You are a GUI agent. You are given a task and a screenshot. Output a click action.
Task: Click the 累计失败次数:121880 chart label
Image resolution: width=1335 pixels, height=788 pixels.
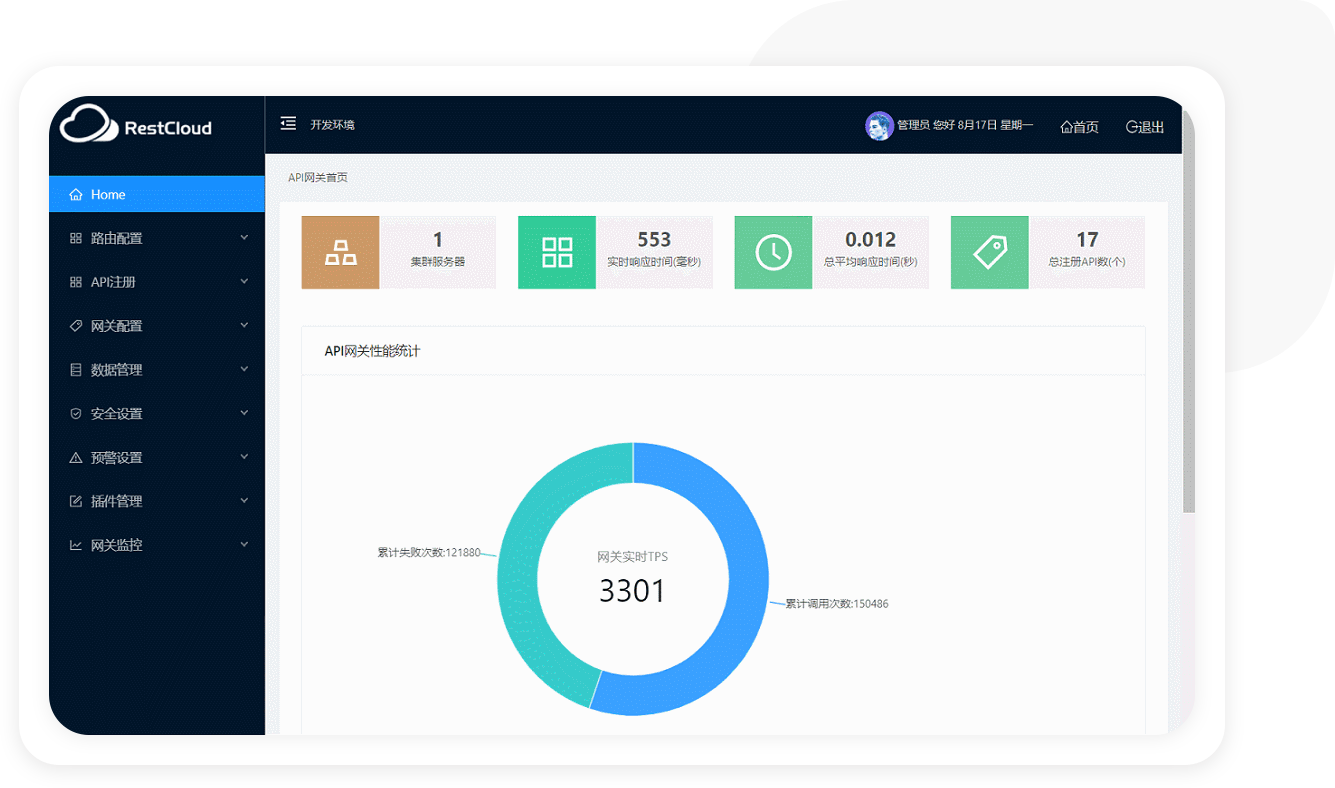pos(429,552)
